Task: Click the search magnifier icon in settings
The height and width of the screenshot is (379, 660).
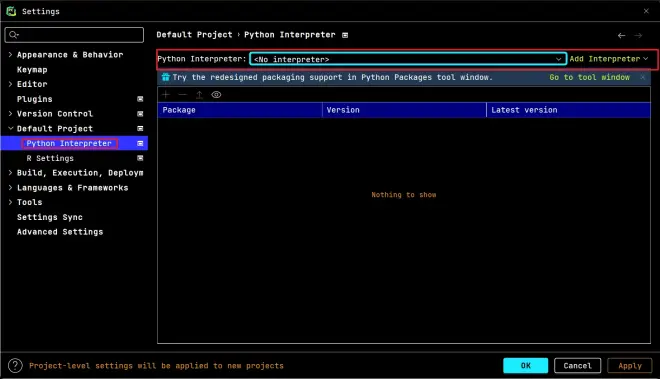Action: coord(13,35)
